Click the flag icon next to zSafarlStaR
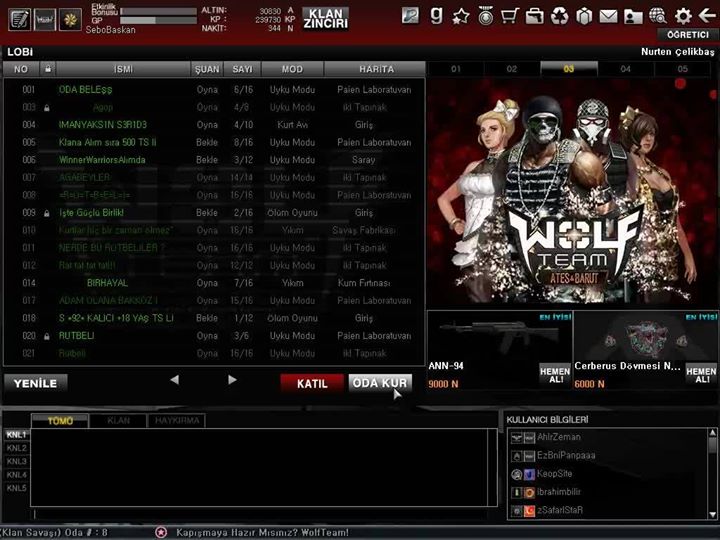 pos(529,511)
